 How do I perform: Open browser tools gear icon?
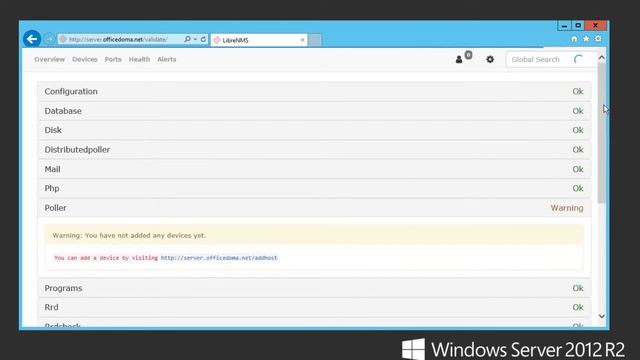coord(598,39)
